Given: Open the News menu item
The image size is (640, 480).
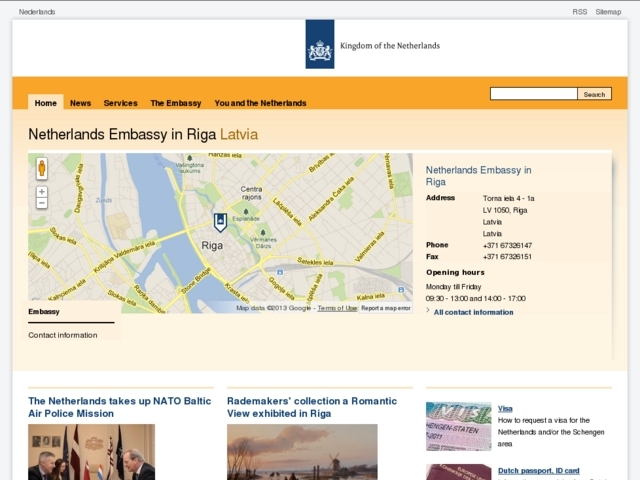Looking at the screenshot, I should click(80, 103).
